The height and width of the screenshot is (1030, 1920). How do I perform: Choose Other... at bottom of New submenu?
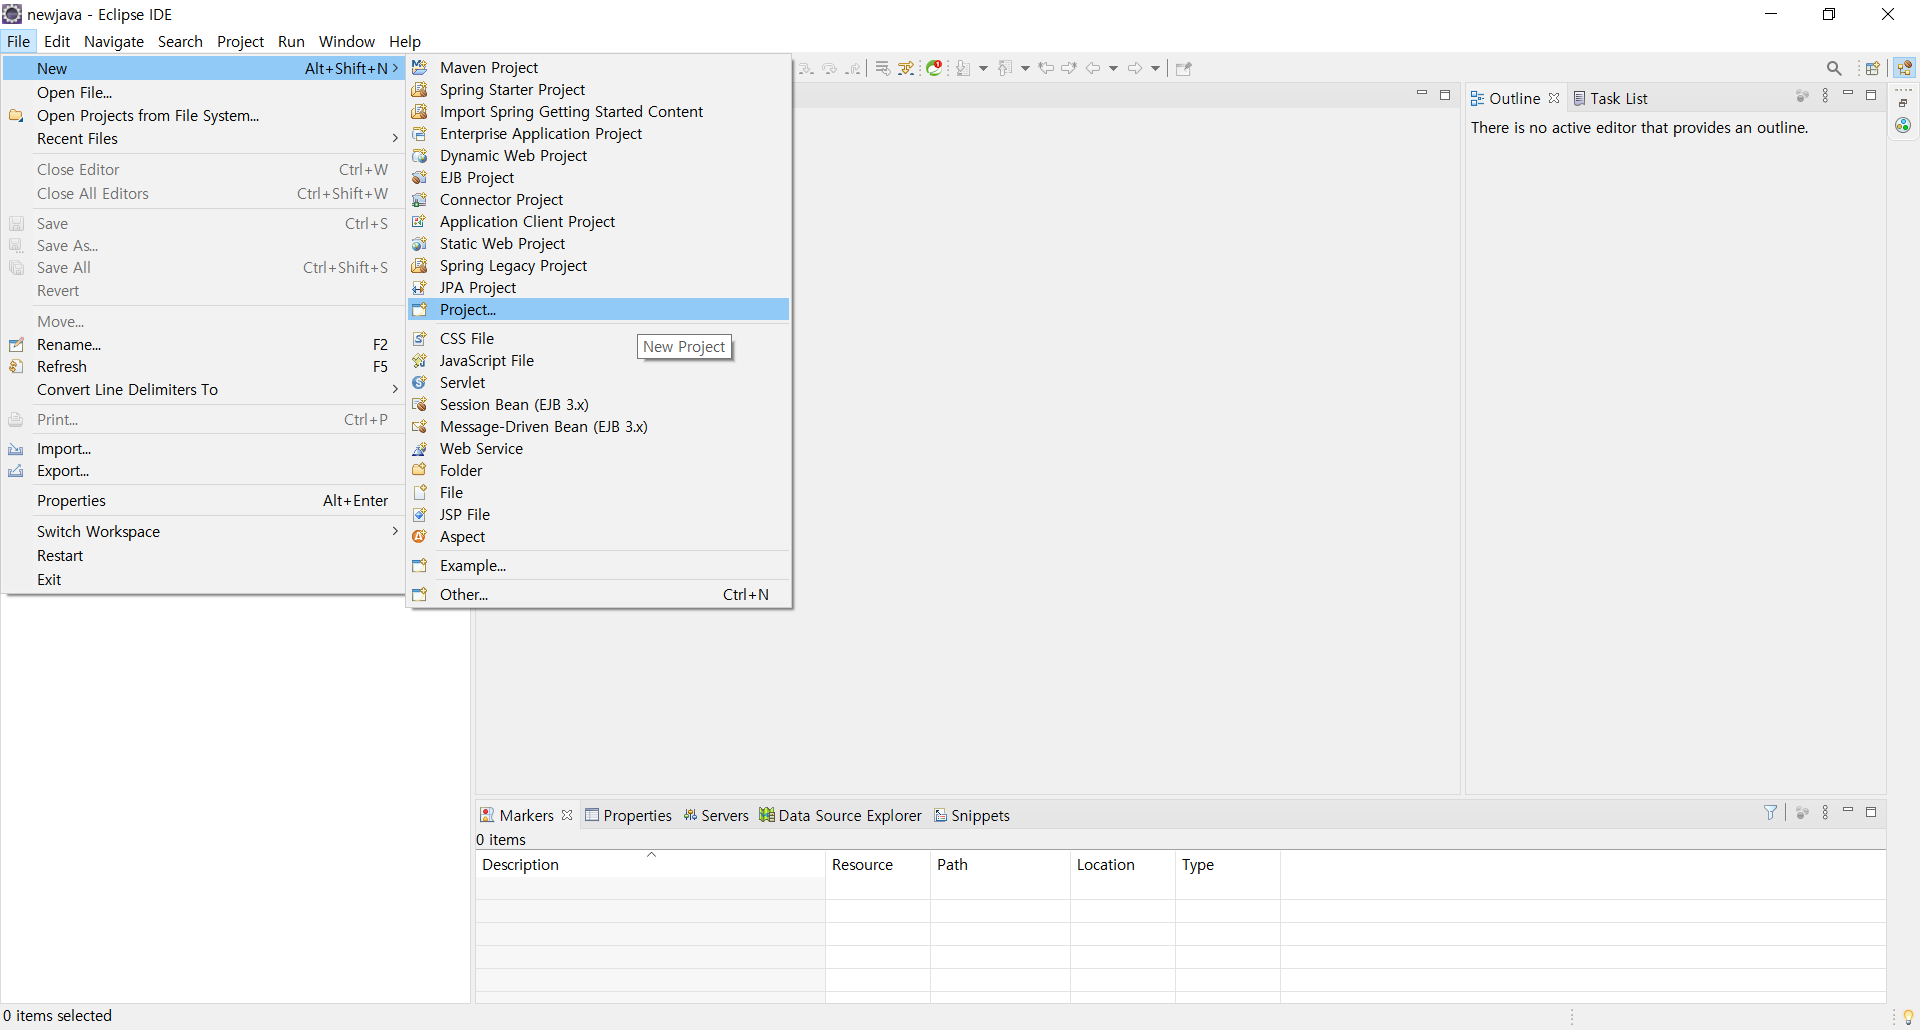pos(599,594)
